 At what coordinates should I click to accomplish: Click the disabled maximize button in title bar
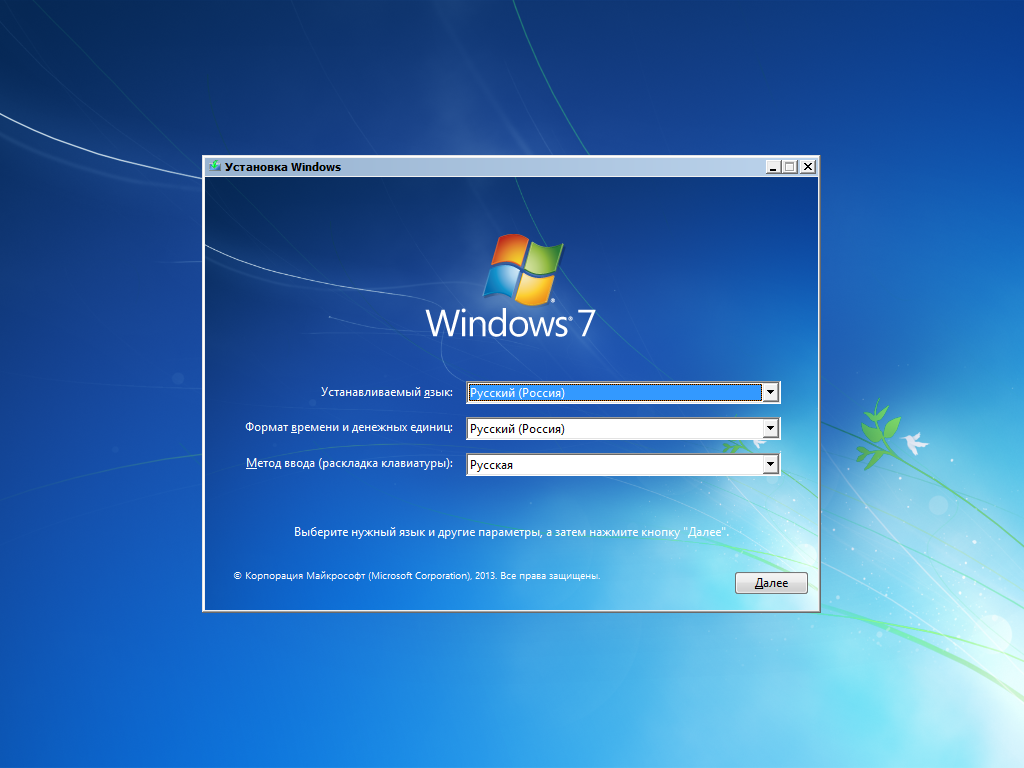coord(790,167)
